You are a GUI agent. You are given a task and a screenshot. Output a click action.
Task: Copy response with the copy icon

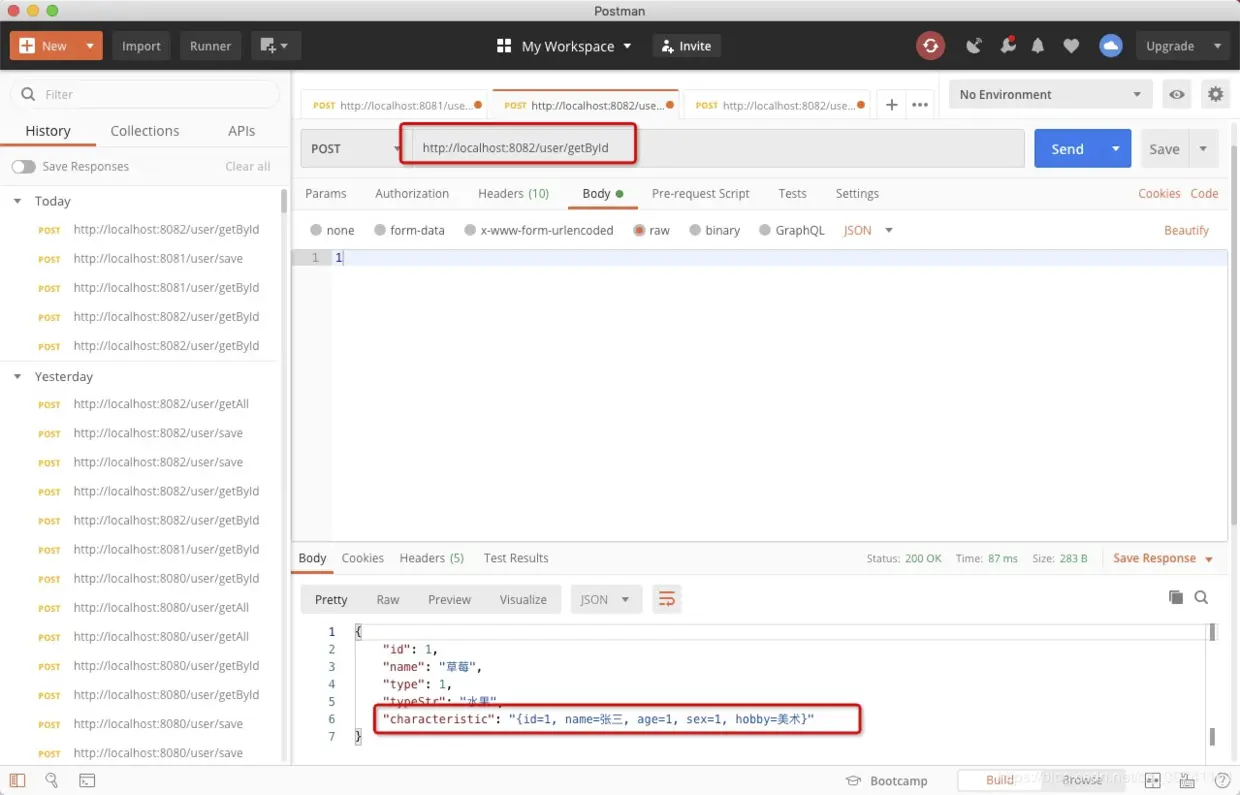tap(1176, 597)
